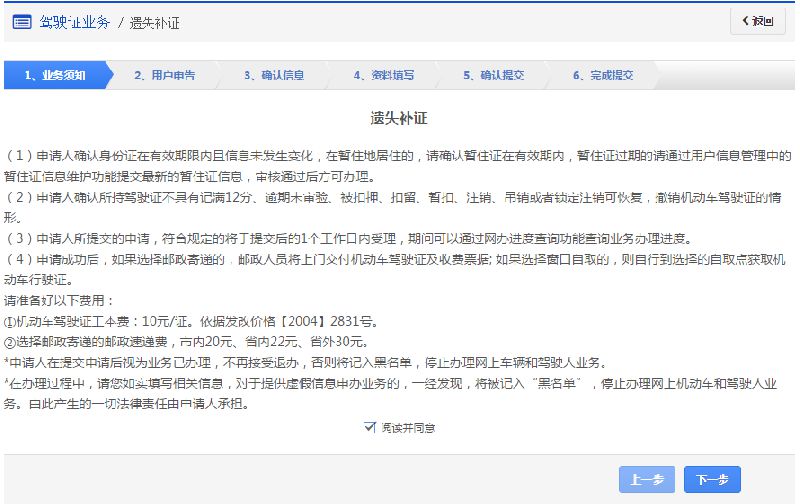Select step 1 业务须知 tab
800x504 pixels.
(55, 75)
